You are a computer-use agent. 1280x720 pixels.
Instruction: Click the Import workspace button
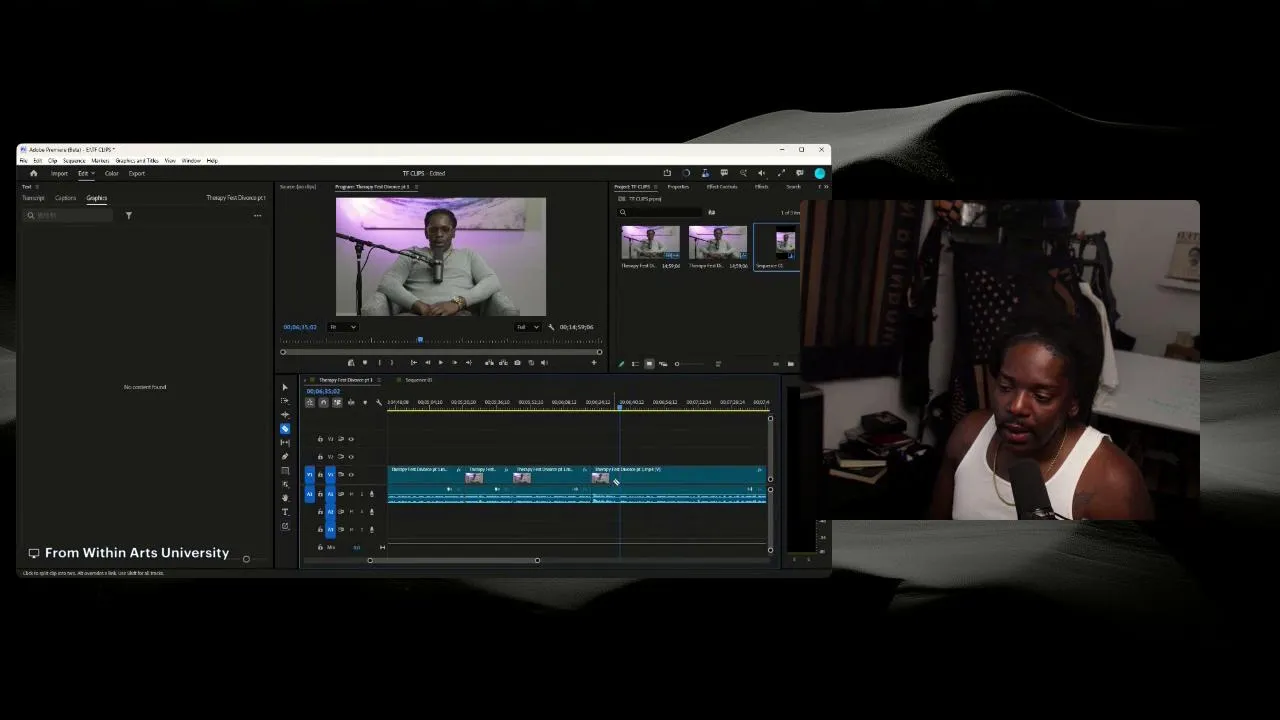point(59,174)
